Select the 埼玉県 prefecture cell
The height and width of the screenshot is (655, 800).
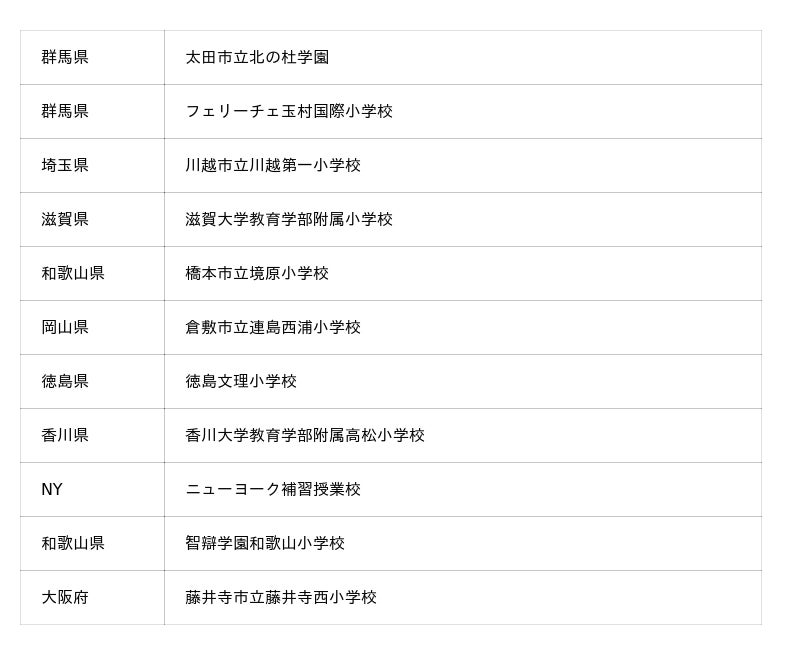65,165
